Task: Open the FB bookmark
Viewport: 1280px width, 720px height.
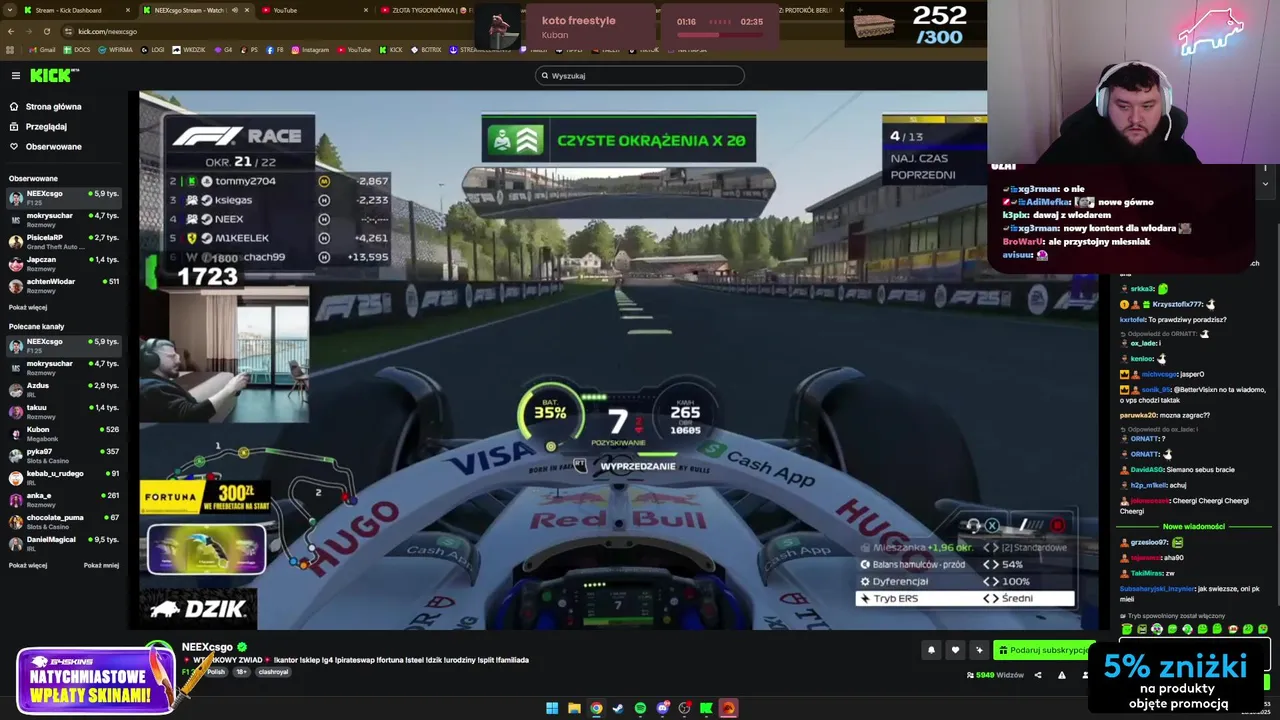Action: (275, 49)
